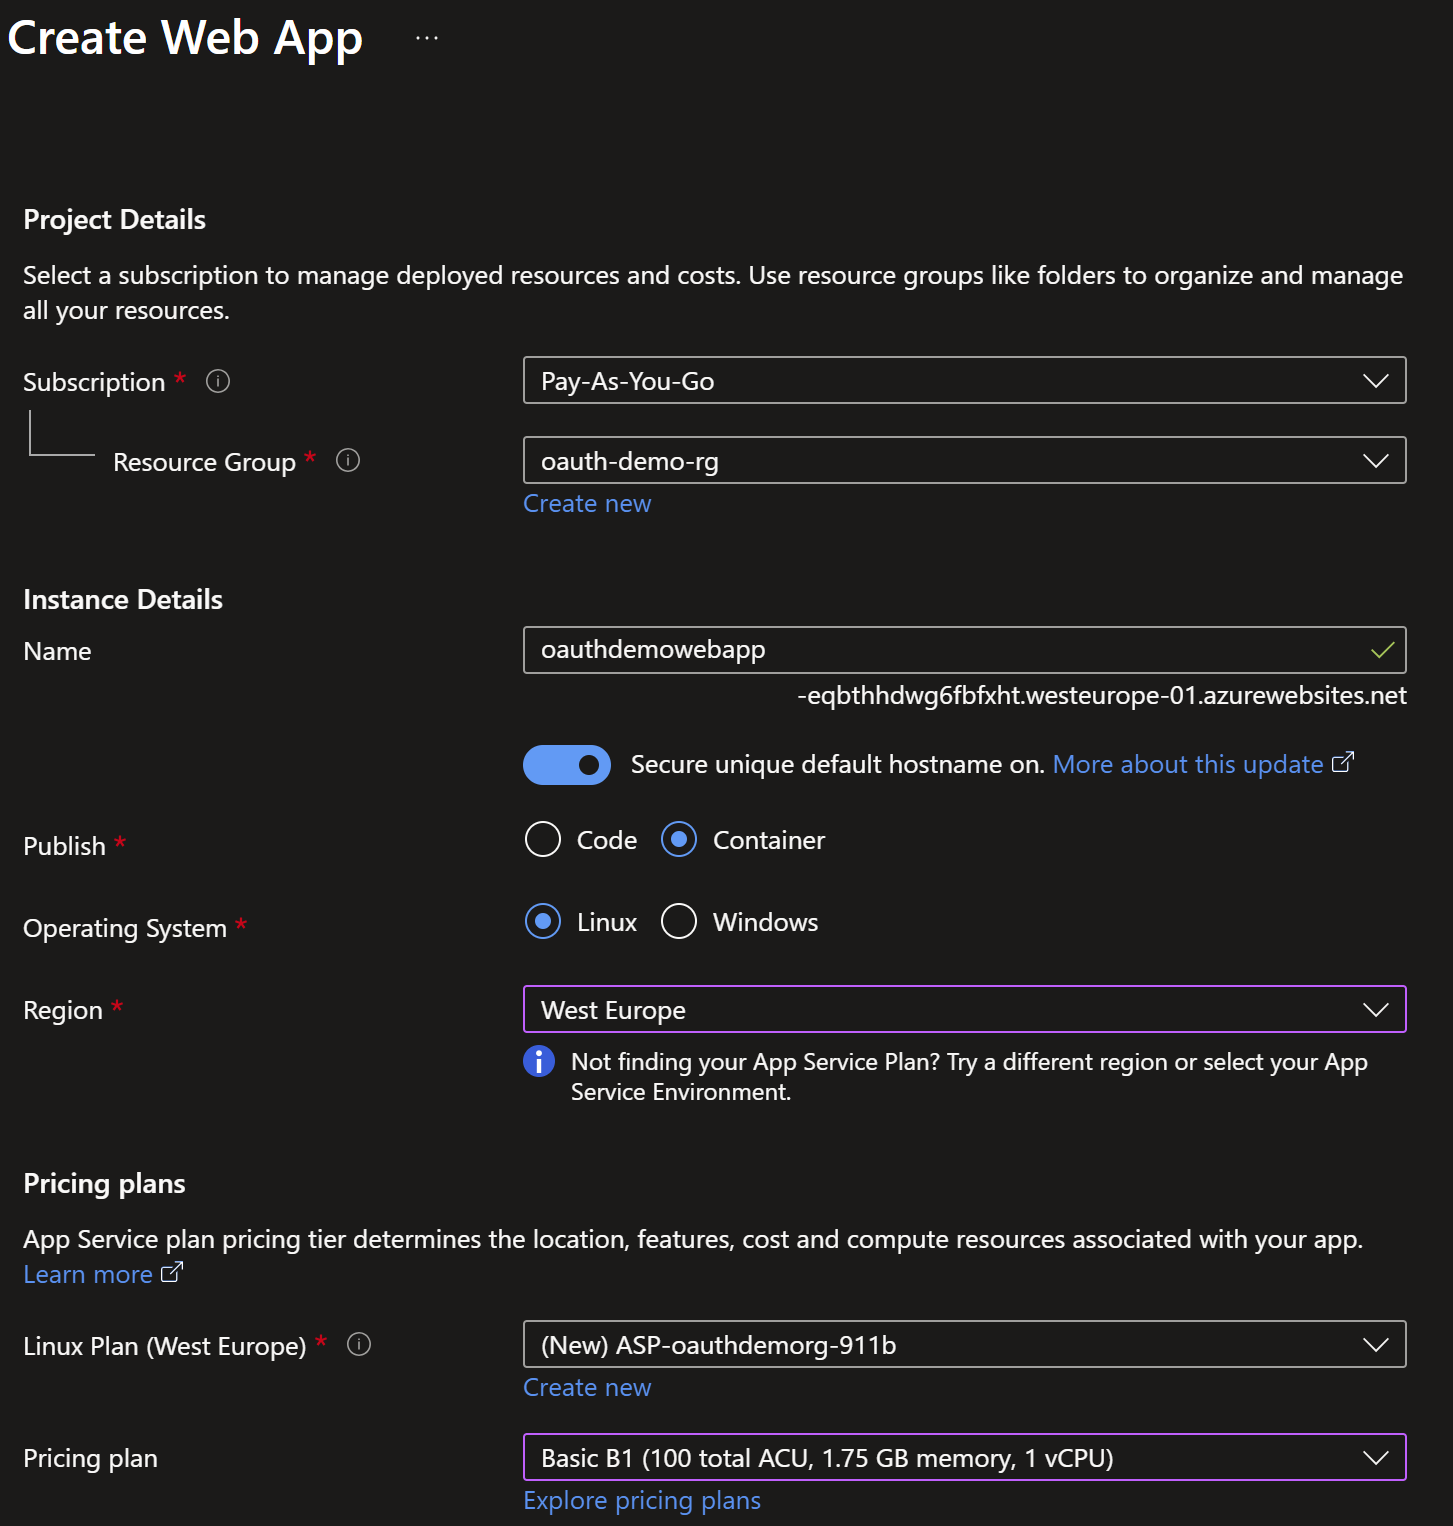Expand the Resource Group dropdown
1453x1526 pixels.
point(964,460)
